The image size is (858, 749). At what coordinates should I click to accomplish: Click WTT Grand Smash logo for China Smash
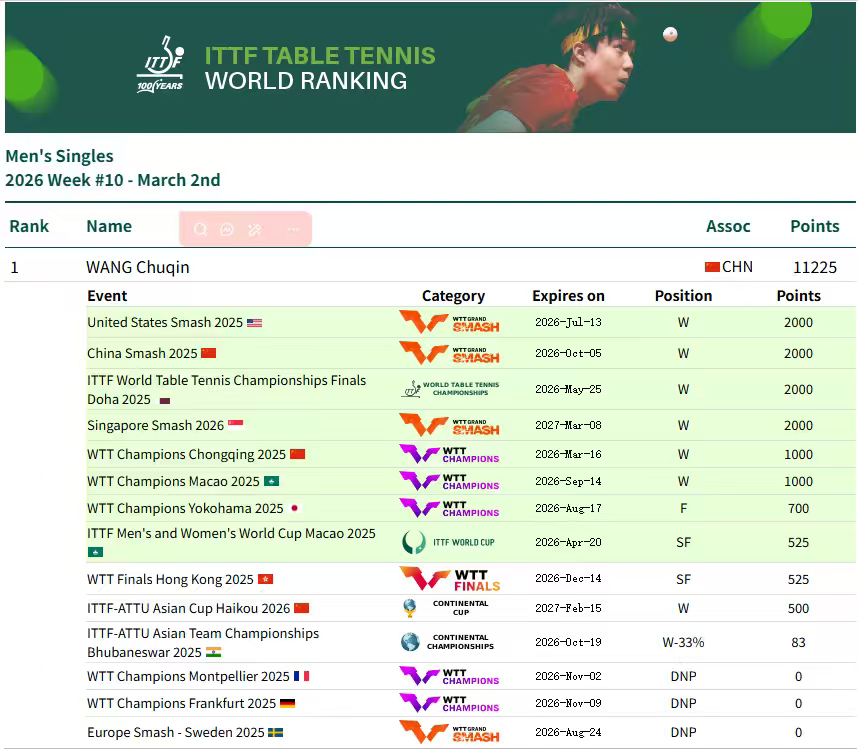(449, 353)
